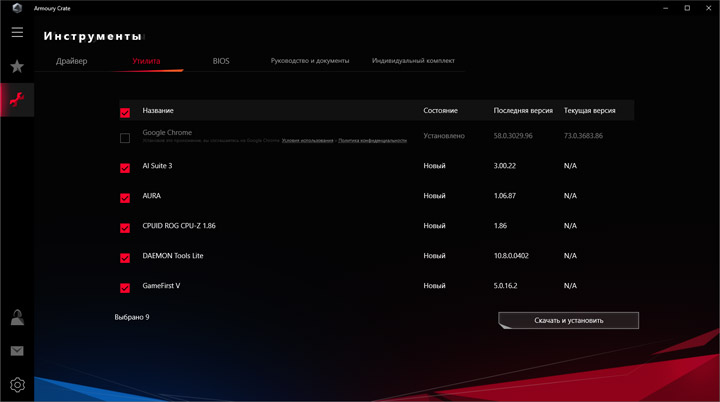This screenshot has height=402, width=720.
Task: Open the hamburger menu in the sidebar
Action: point(17,32)
